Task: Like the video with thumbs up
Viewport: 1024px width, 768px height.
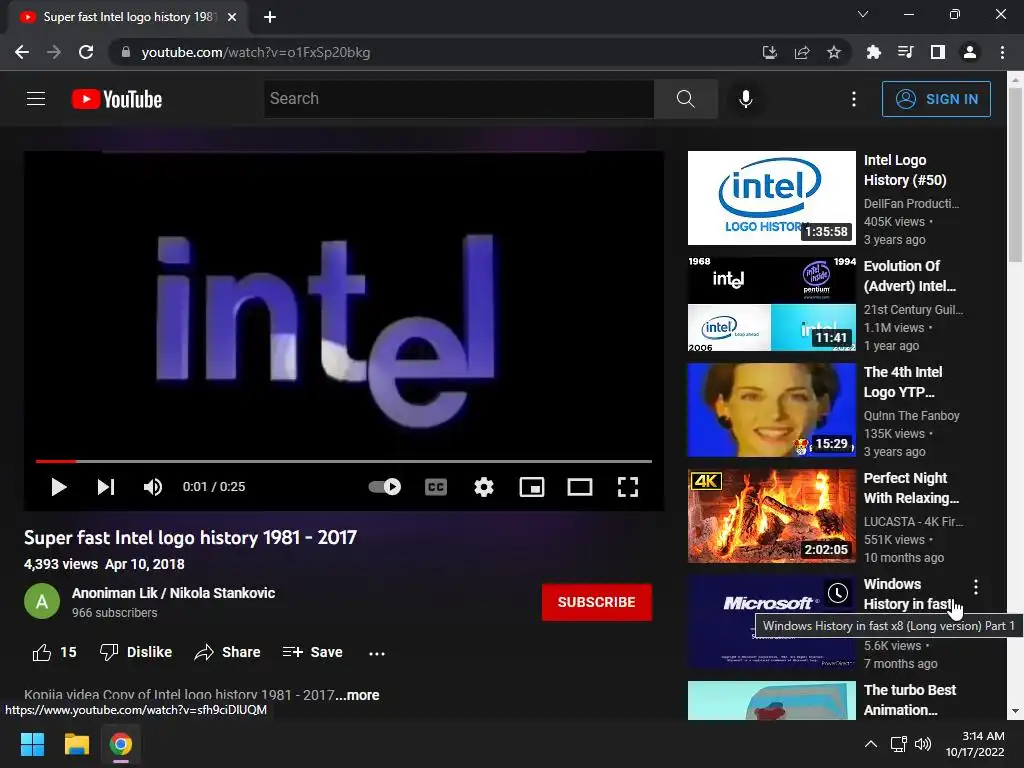Action: [55, 652]
